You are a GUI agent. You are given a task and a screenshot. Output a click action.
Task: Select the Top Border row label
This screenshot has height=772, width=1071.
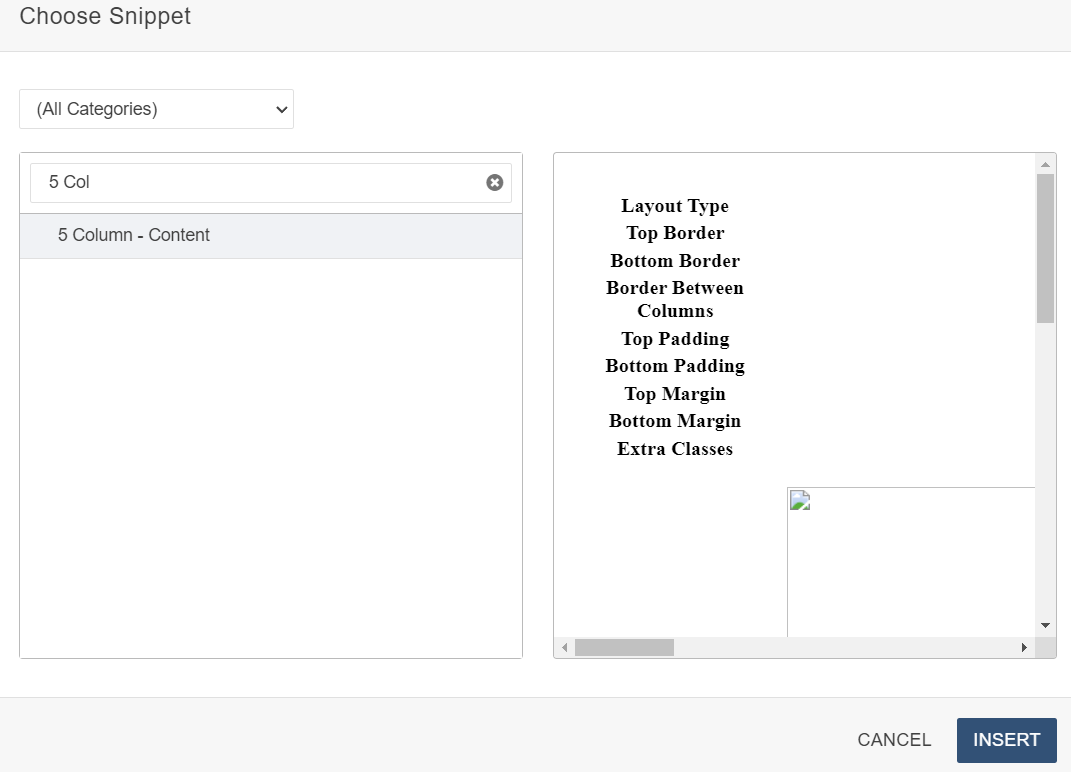point(675,233)
